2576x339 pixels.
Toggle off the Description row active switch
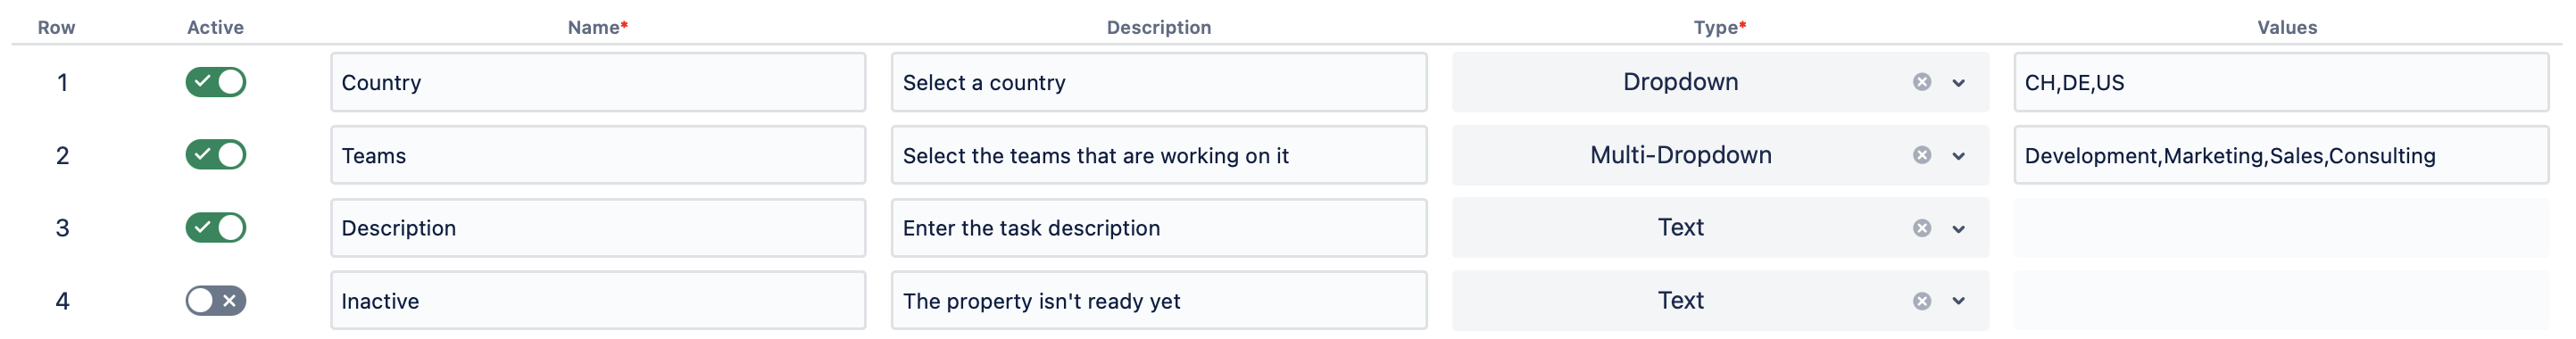(x=215, y=228)
